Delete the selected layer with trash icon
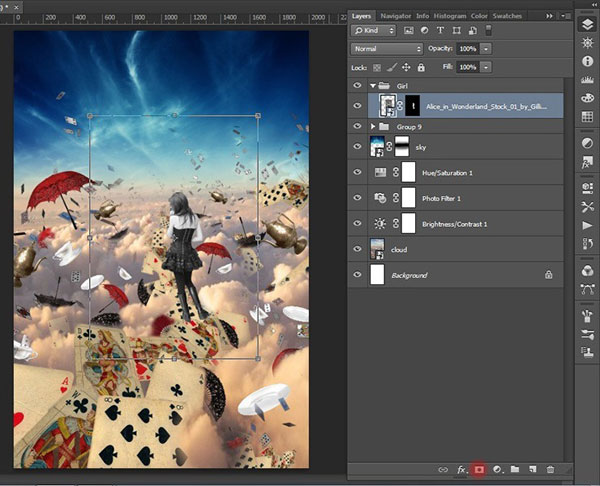 [x=550, y=470]
